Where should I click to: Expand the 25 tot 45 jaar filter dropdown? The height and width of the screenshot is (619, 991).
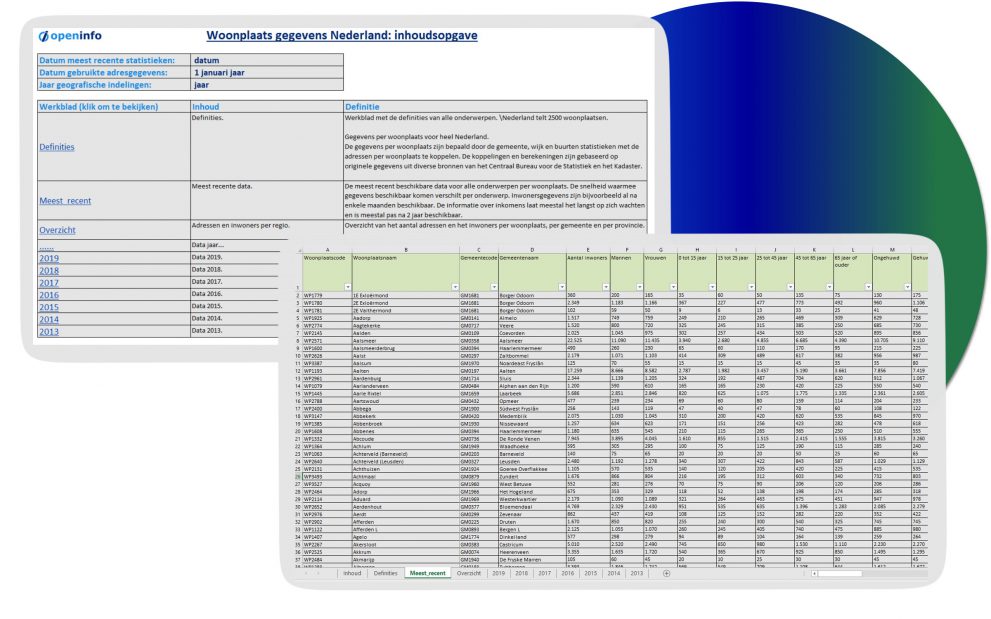[791, 287]
